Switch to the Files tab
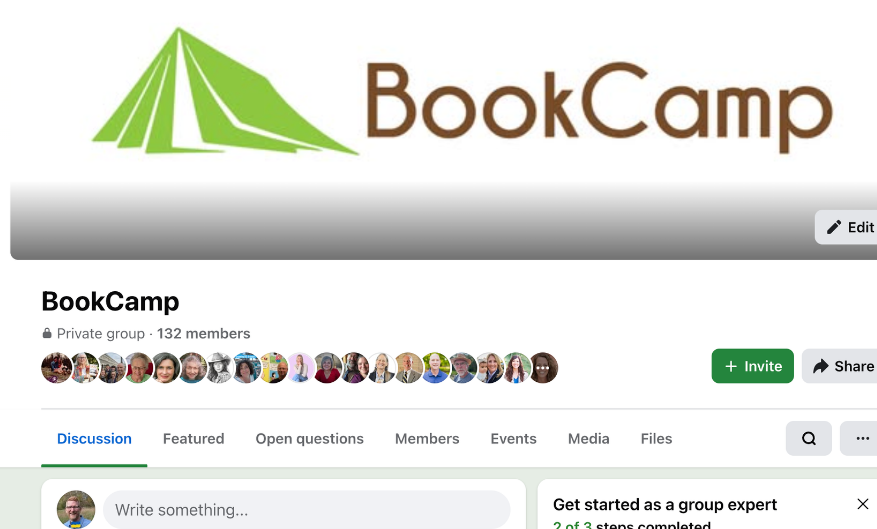 coord(656,438)
